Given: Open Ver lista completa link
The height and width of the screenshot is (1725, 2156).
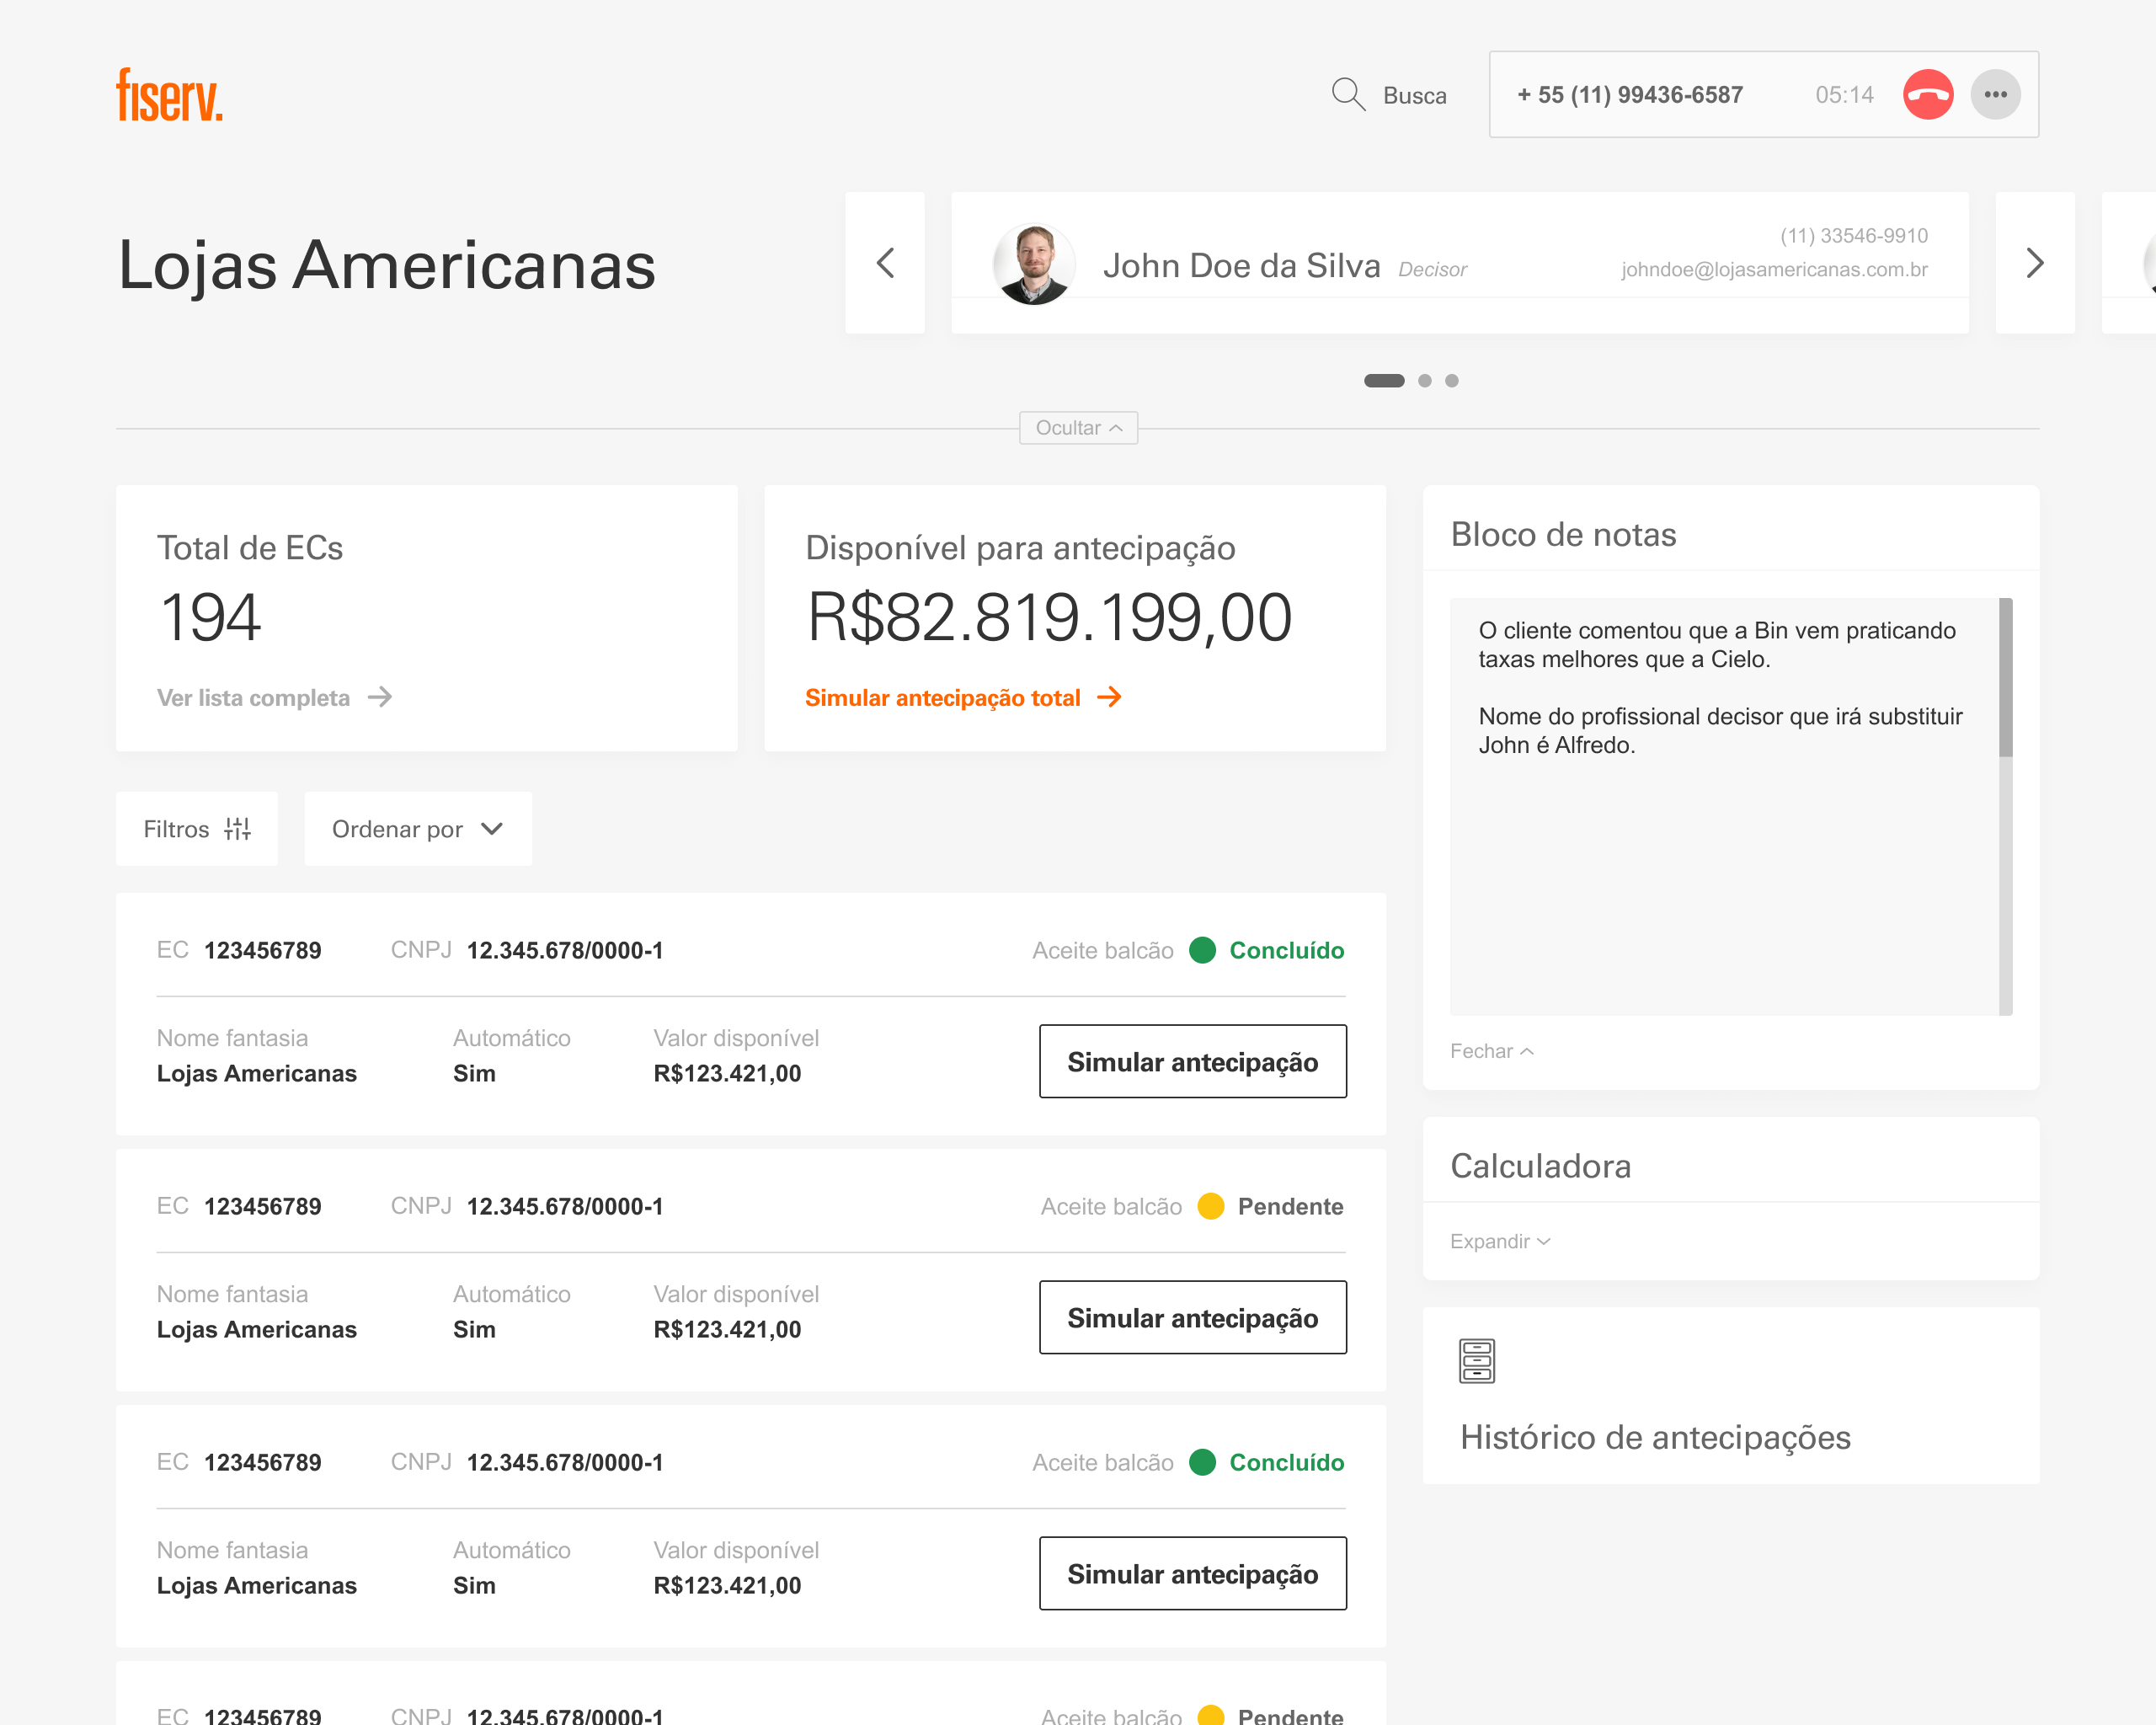Looking at the screenshot, I should [x=274, y=698].
